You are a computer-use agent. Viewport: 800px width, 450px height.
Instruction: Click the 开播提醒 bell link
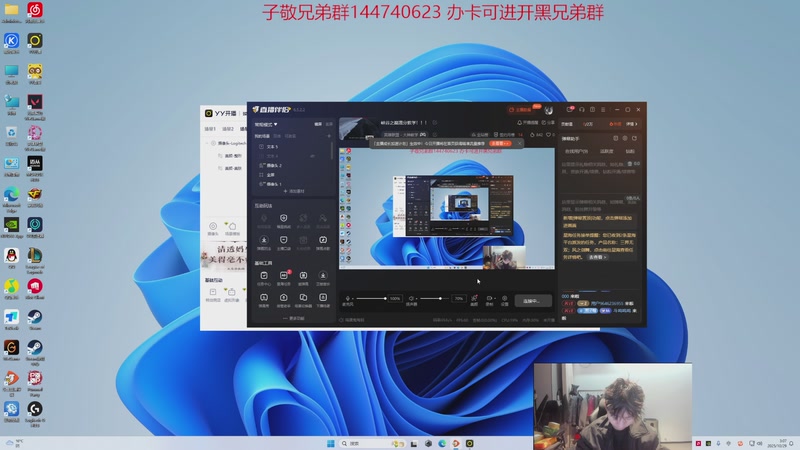pos(528,123)
